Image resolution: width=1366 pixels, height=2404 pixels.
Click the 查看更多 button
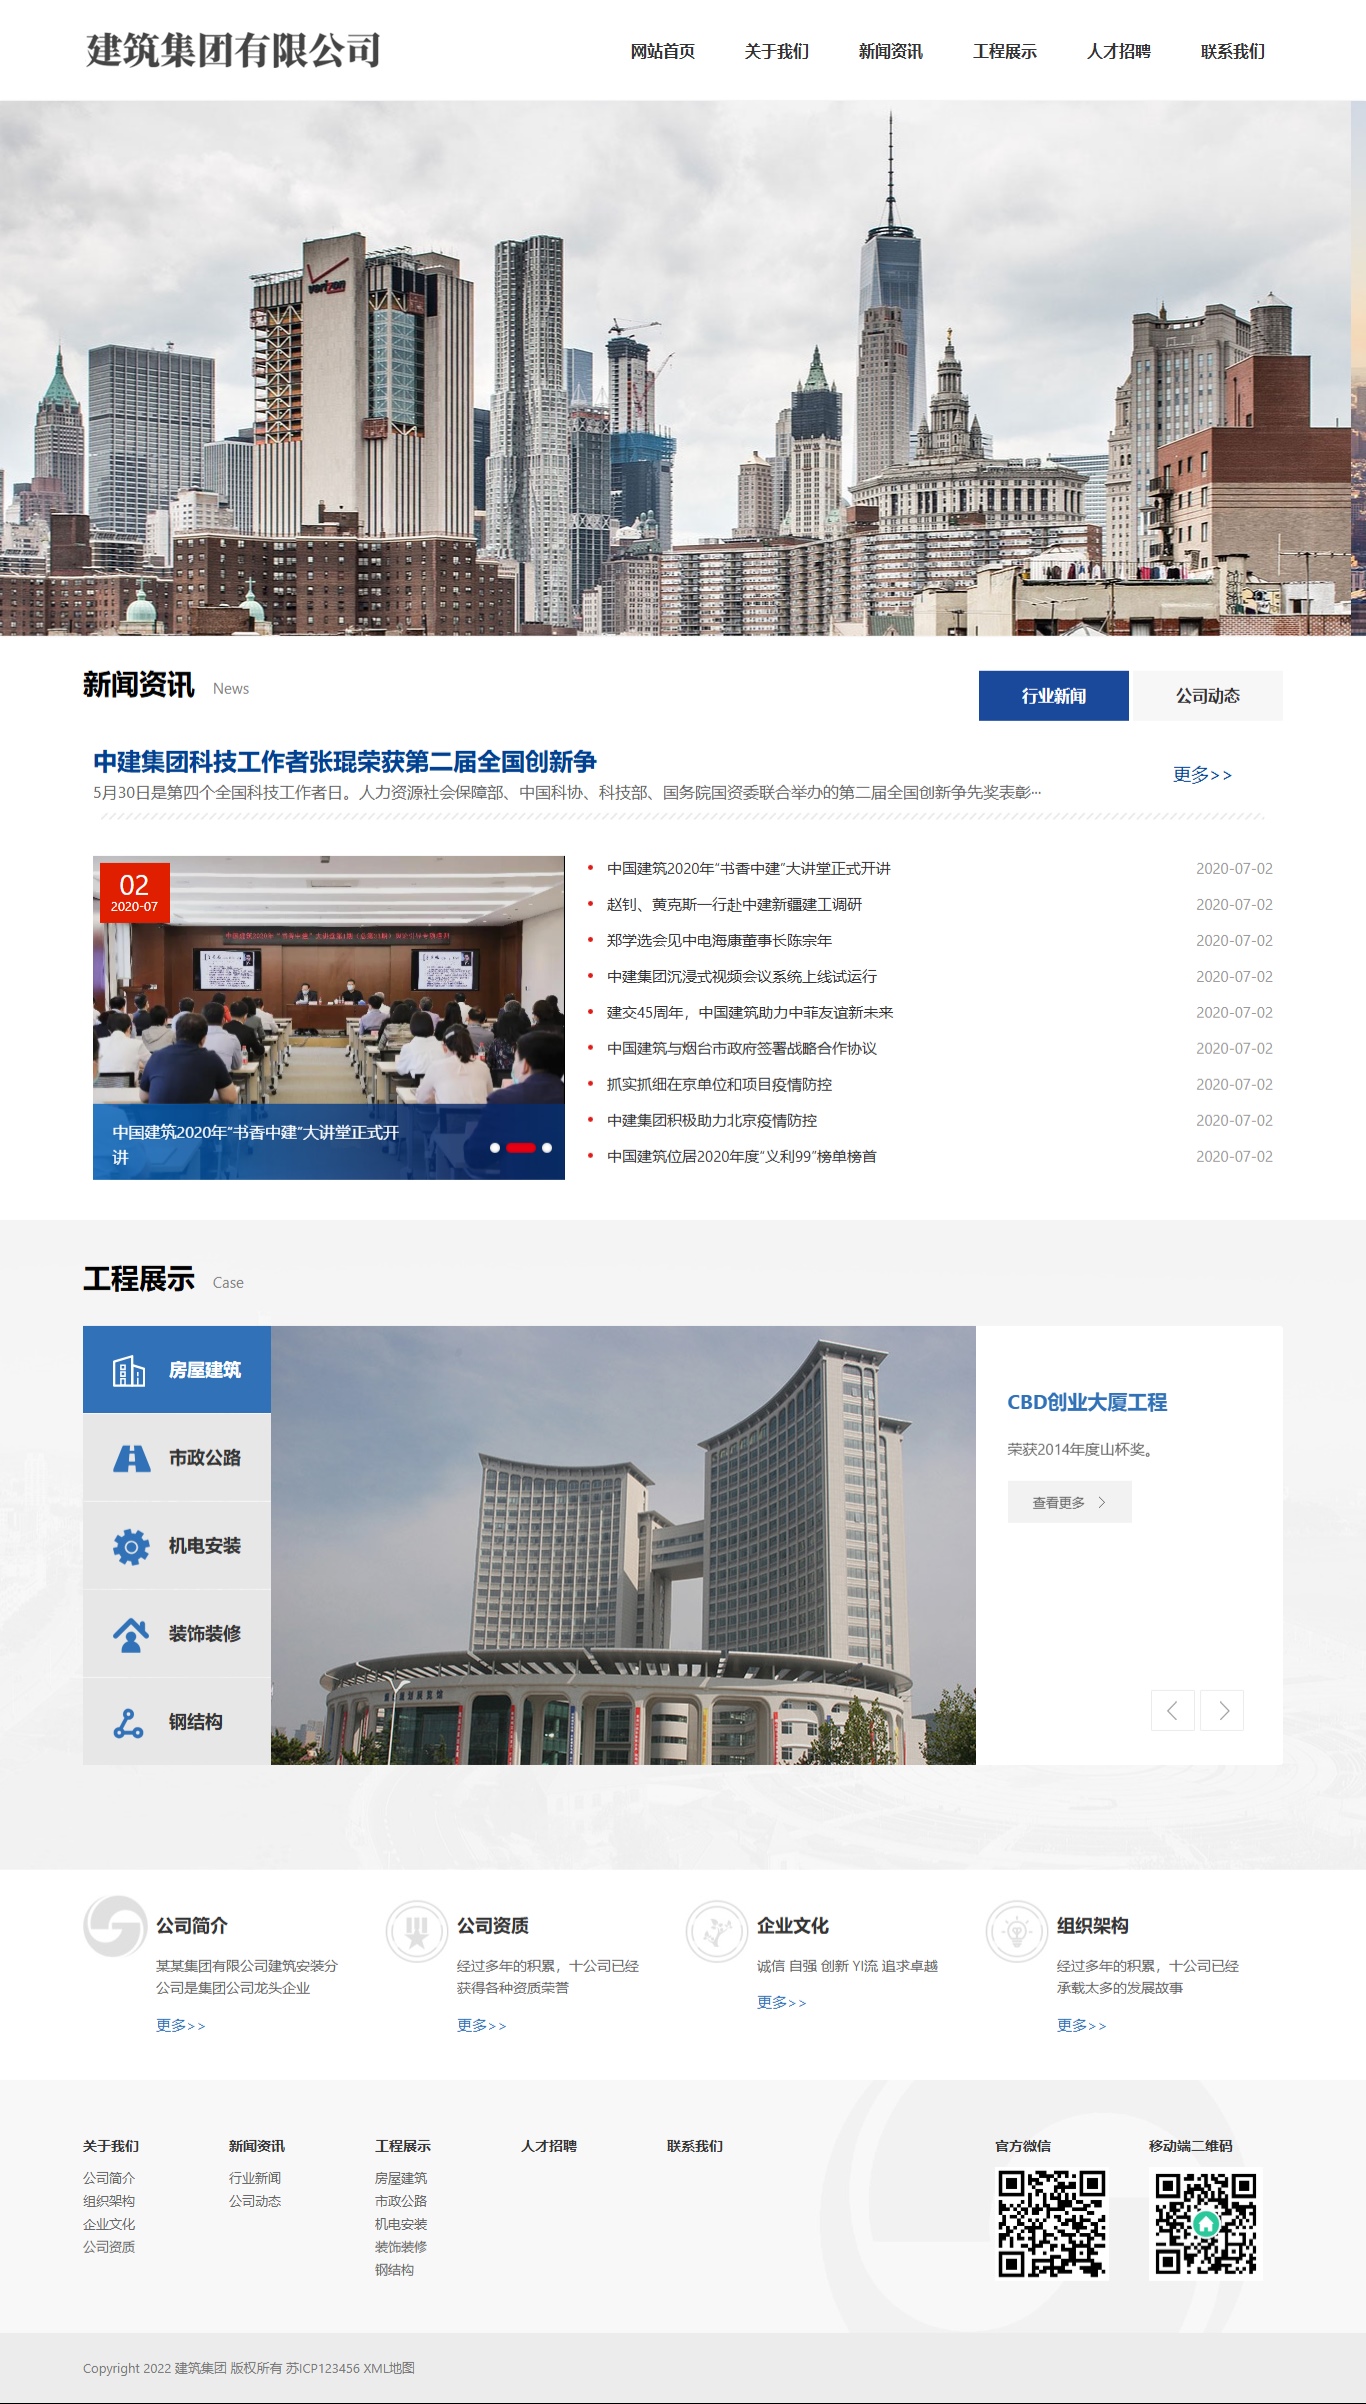(x=1069, y=1502)
